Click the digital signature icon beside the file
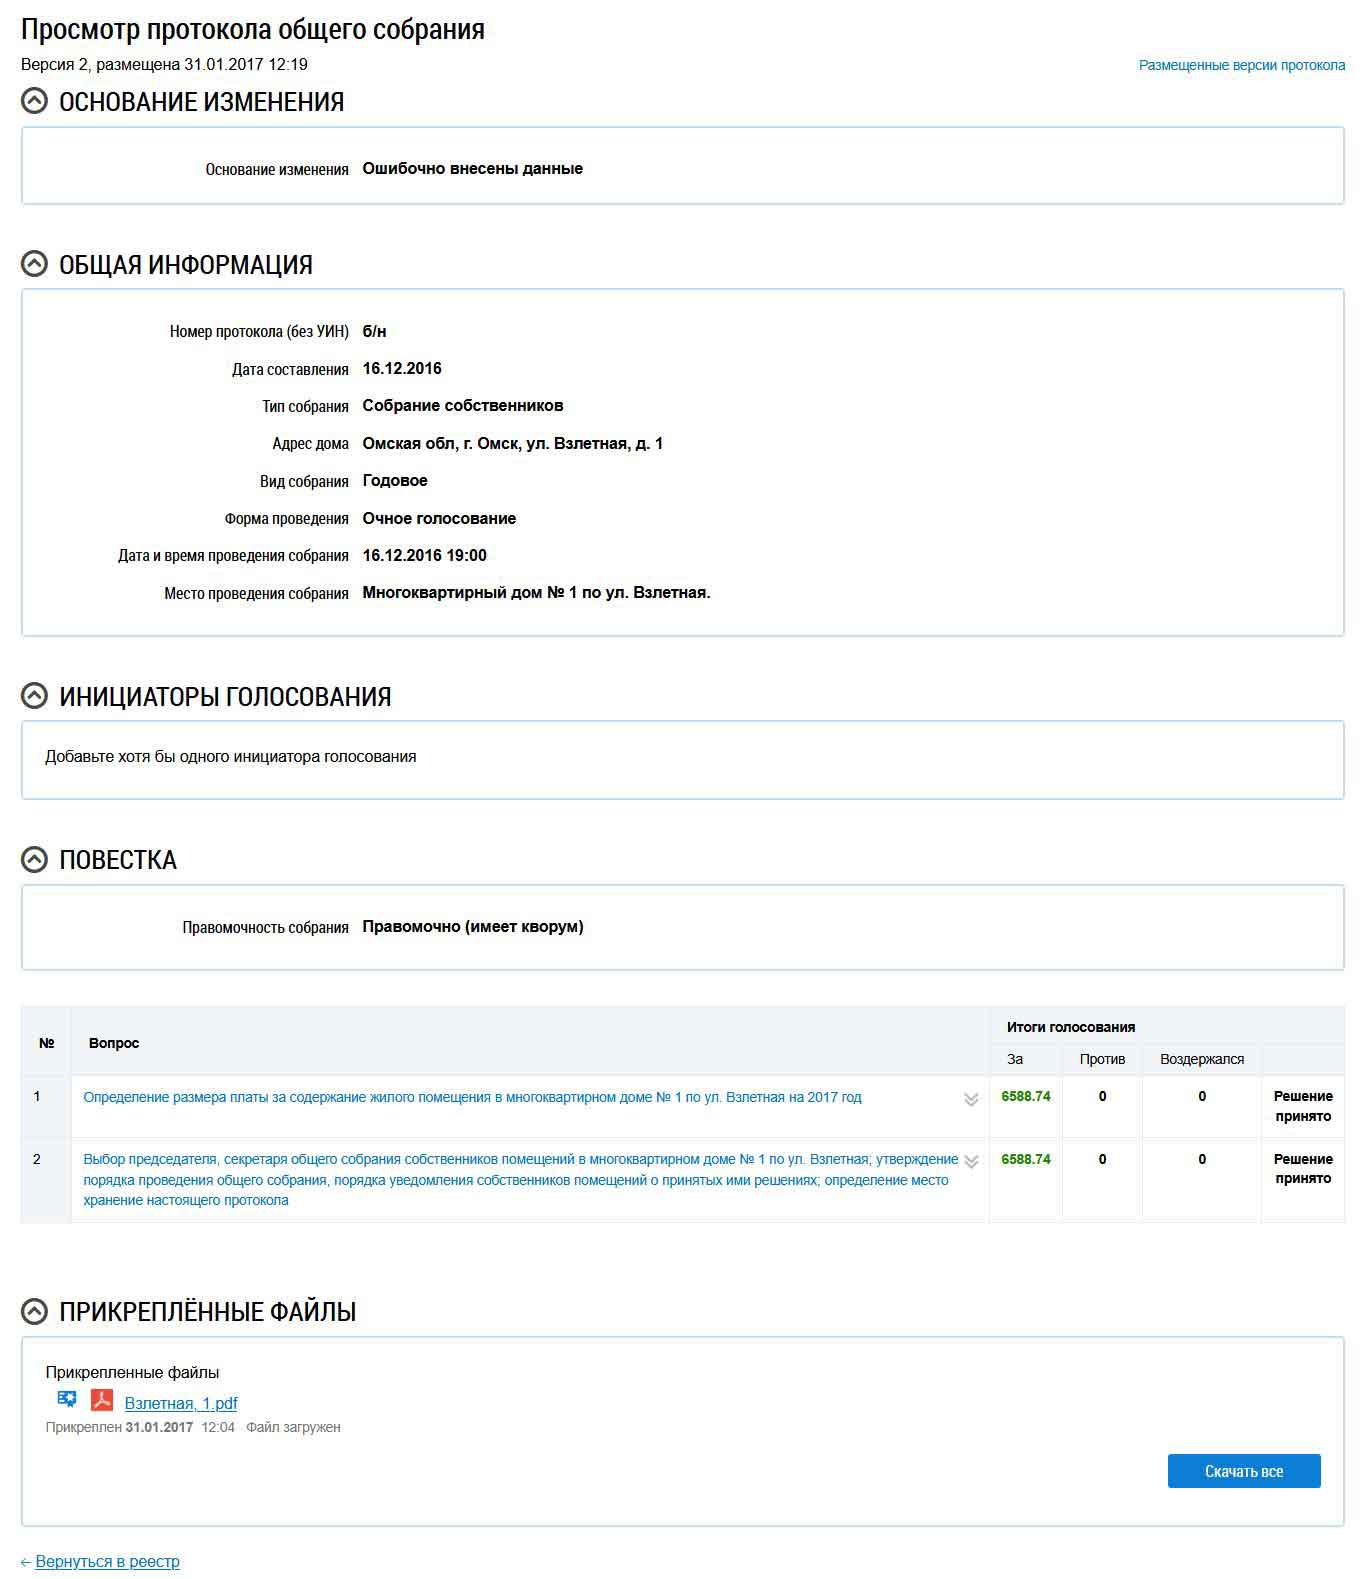 67,1399
